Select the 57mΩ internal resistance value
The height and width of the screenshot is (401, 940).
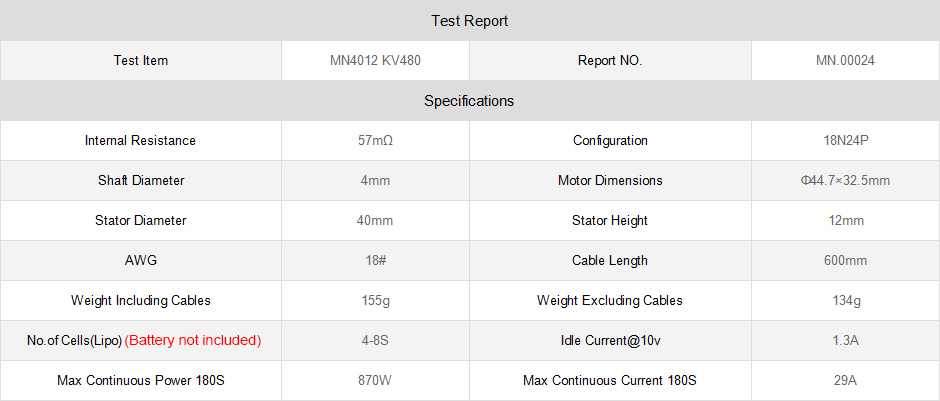point(375,141)
